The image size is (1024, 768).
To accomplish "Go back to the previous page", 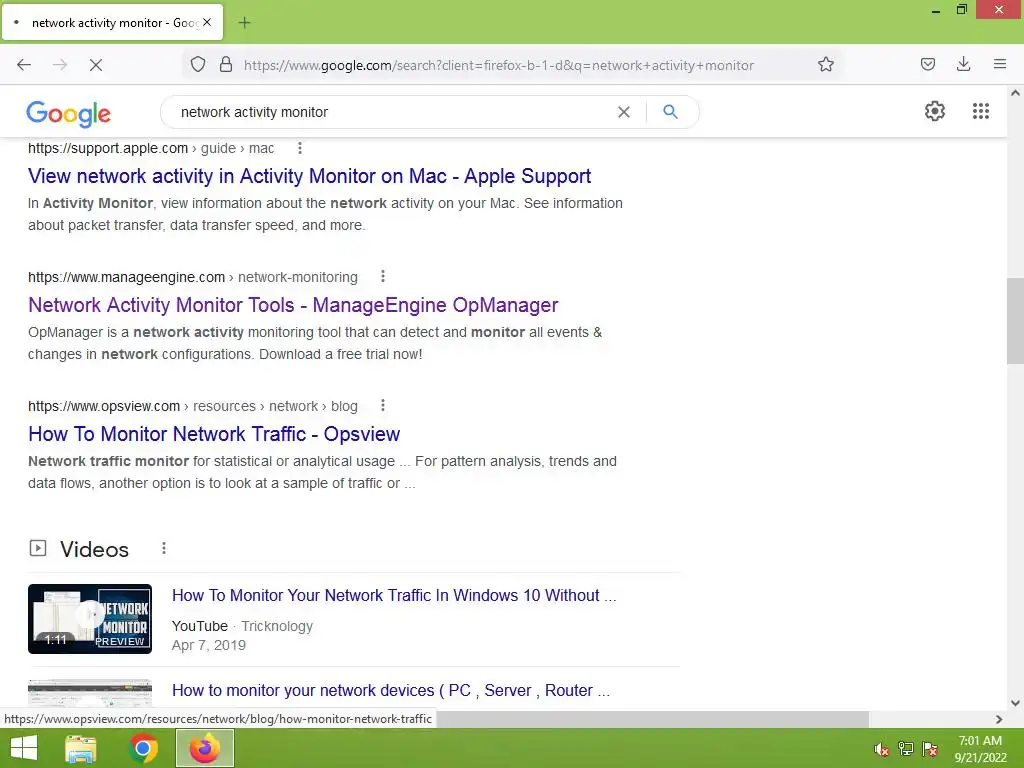I will pos(24,65).
